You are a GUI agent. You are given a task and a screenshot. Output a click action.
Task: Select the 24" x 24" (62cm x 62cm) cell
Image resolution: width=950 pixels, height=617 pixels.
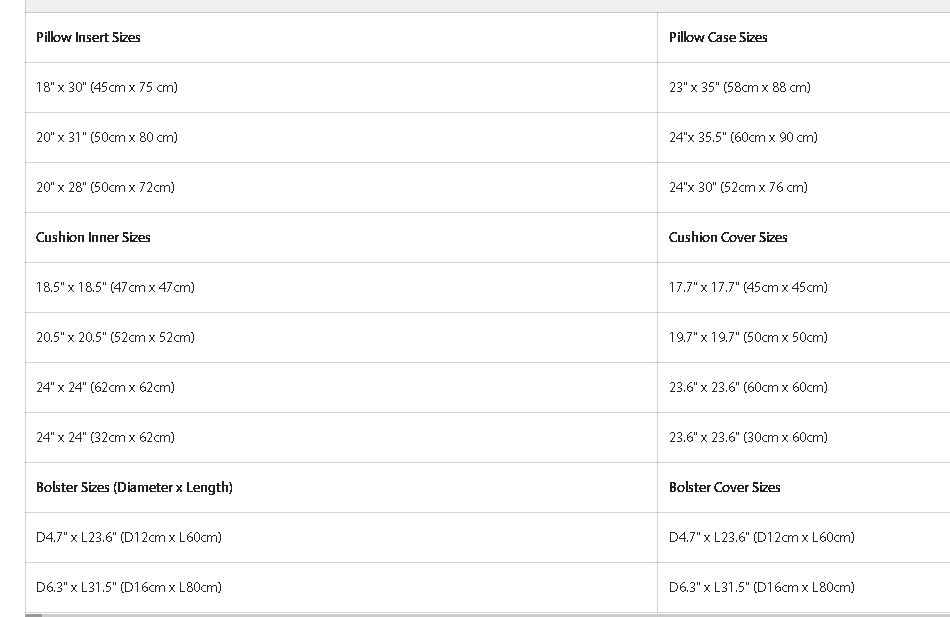(x=105, y=387)
